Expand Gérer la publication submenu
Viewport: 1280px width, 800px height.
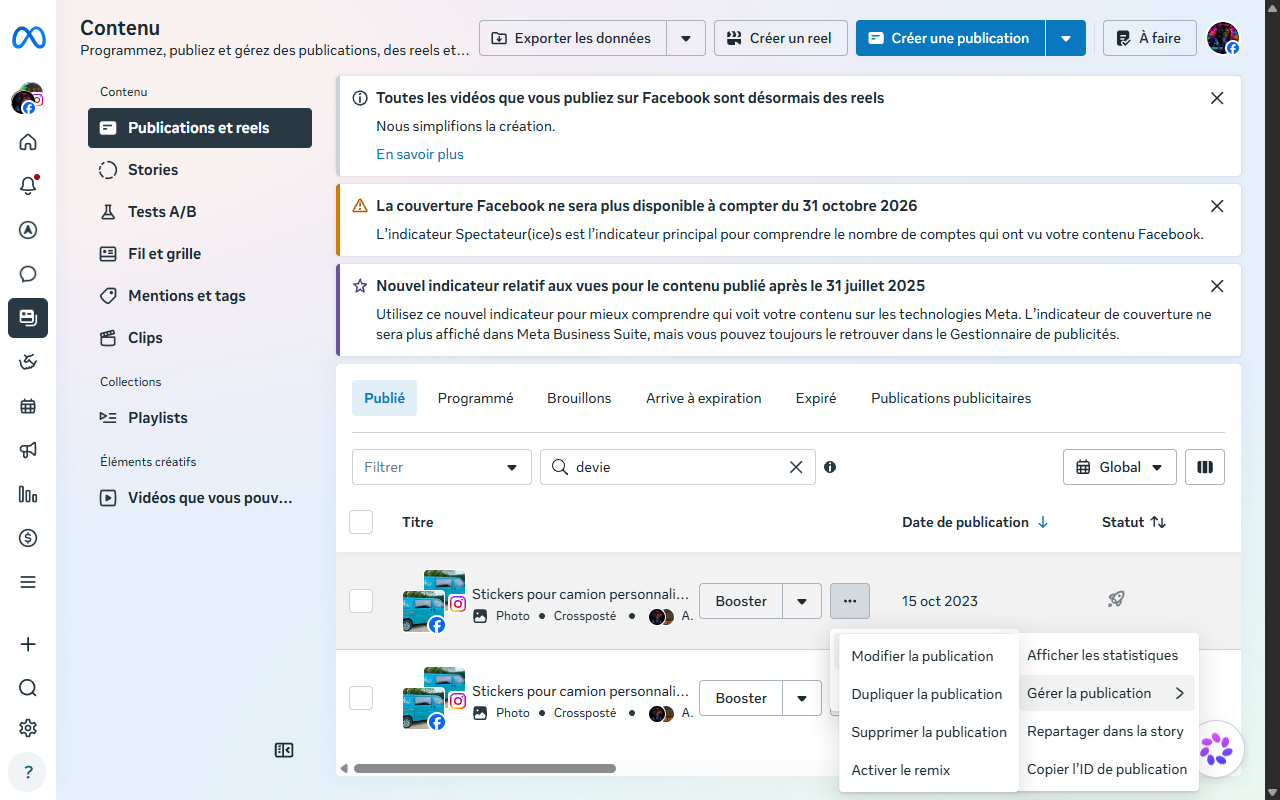point(1107,693)
